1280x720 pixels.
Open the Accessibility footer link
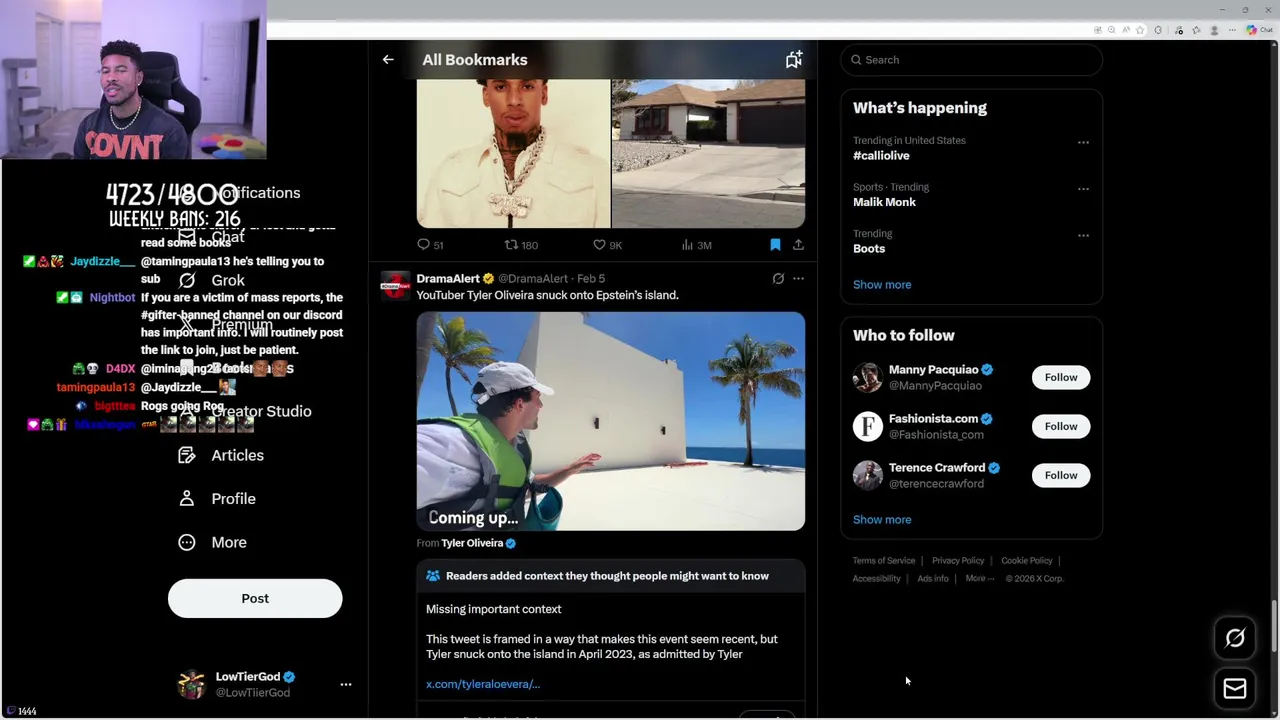tap(877, 579)
